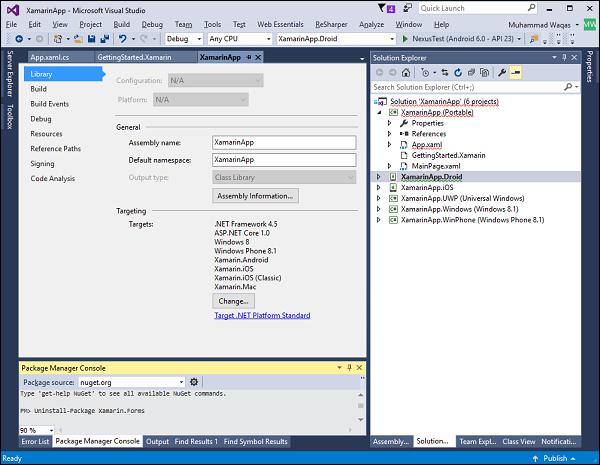Select the Build Events properties page
The height and width of the screenshot is (465, 600).
click(50, 104)
